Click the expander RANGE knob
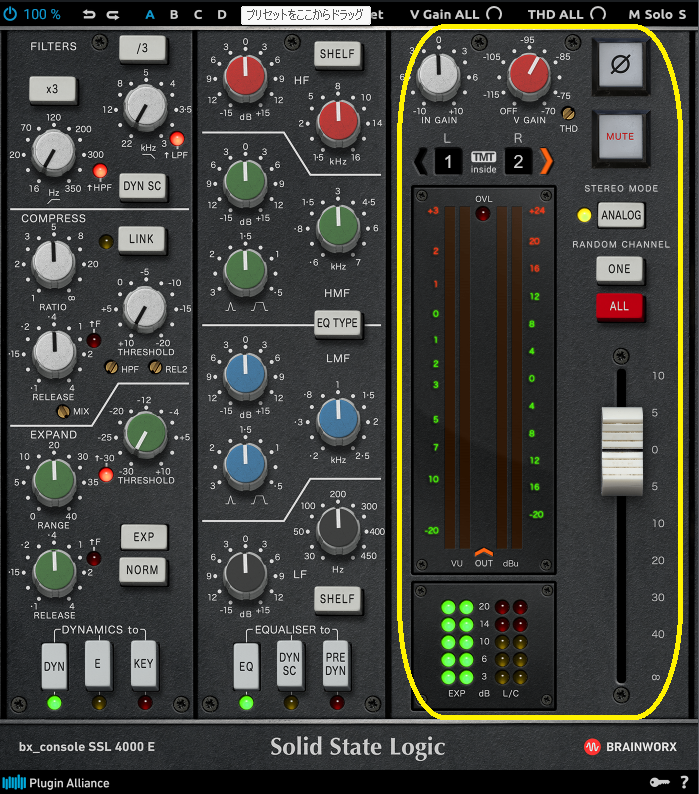699x794 pixels. pos(54,481)
